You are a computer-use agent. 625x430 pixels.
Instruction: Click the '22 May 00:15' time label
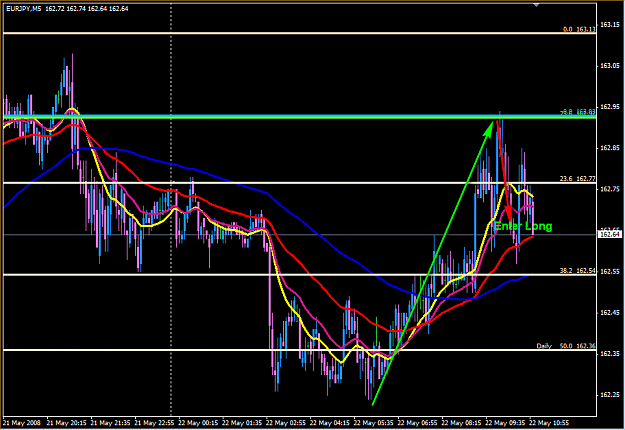tap(198, 422)
